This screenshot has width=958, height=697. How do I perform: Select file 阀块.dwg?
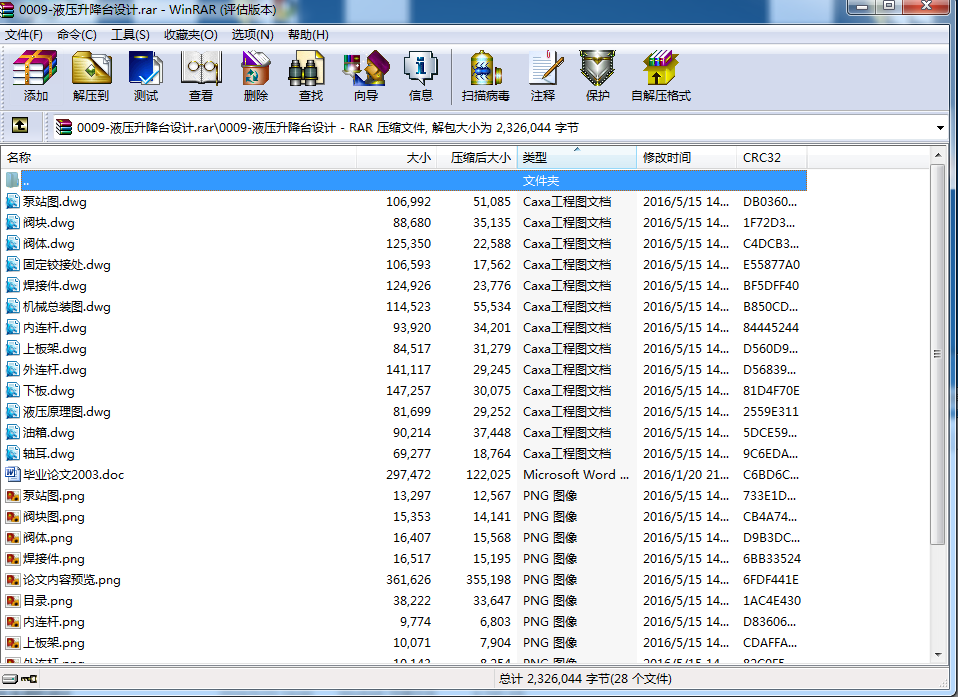point(49,222)
